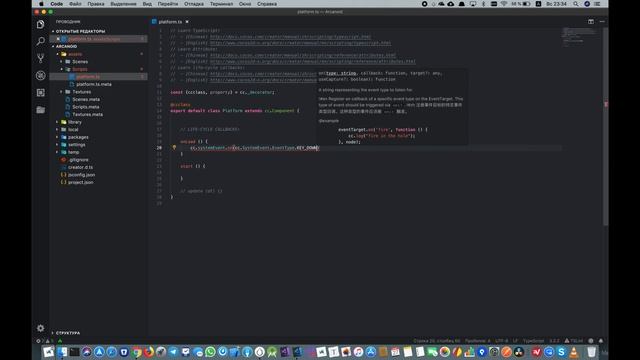
Task: Open the Debug view in activity bar
Action: pyautogui.click(x=40, y=76)
